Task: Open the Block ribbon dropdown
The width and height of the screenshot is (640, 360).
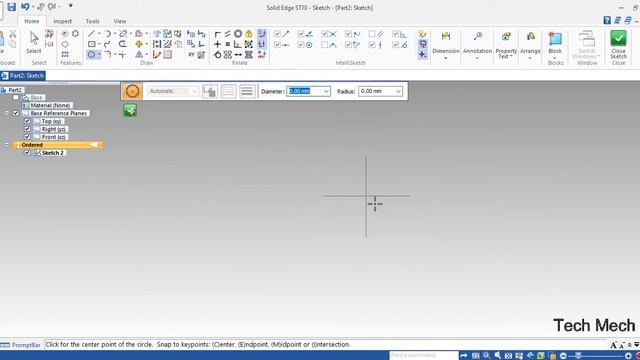Action: (x=555, y=58)
